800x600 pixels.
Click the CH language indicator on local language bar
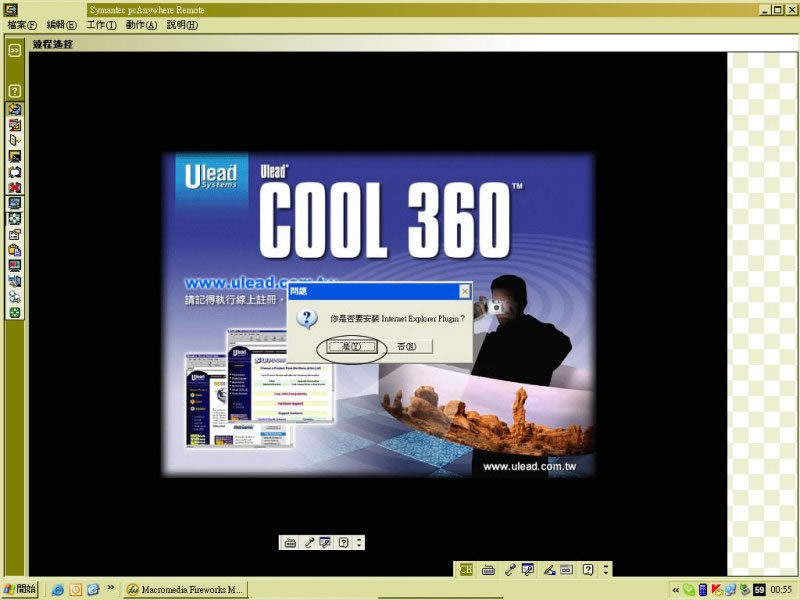tap(466, 569)
